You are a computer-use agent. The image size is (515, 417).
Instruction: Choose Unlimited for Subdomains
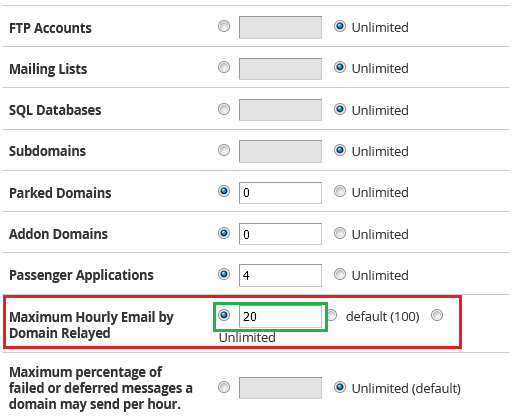(340, 150)
